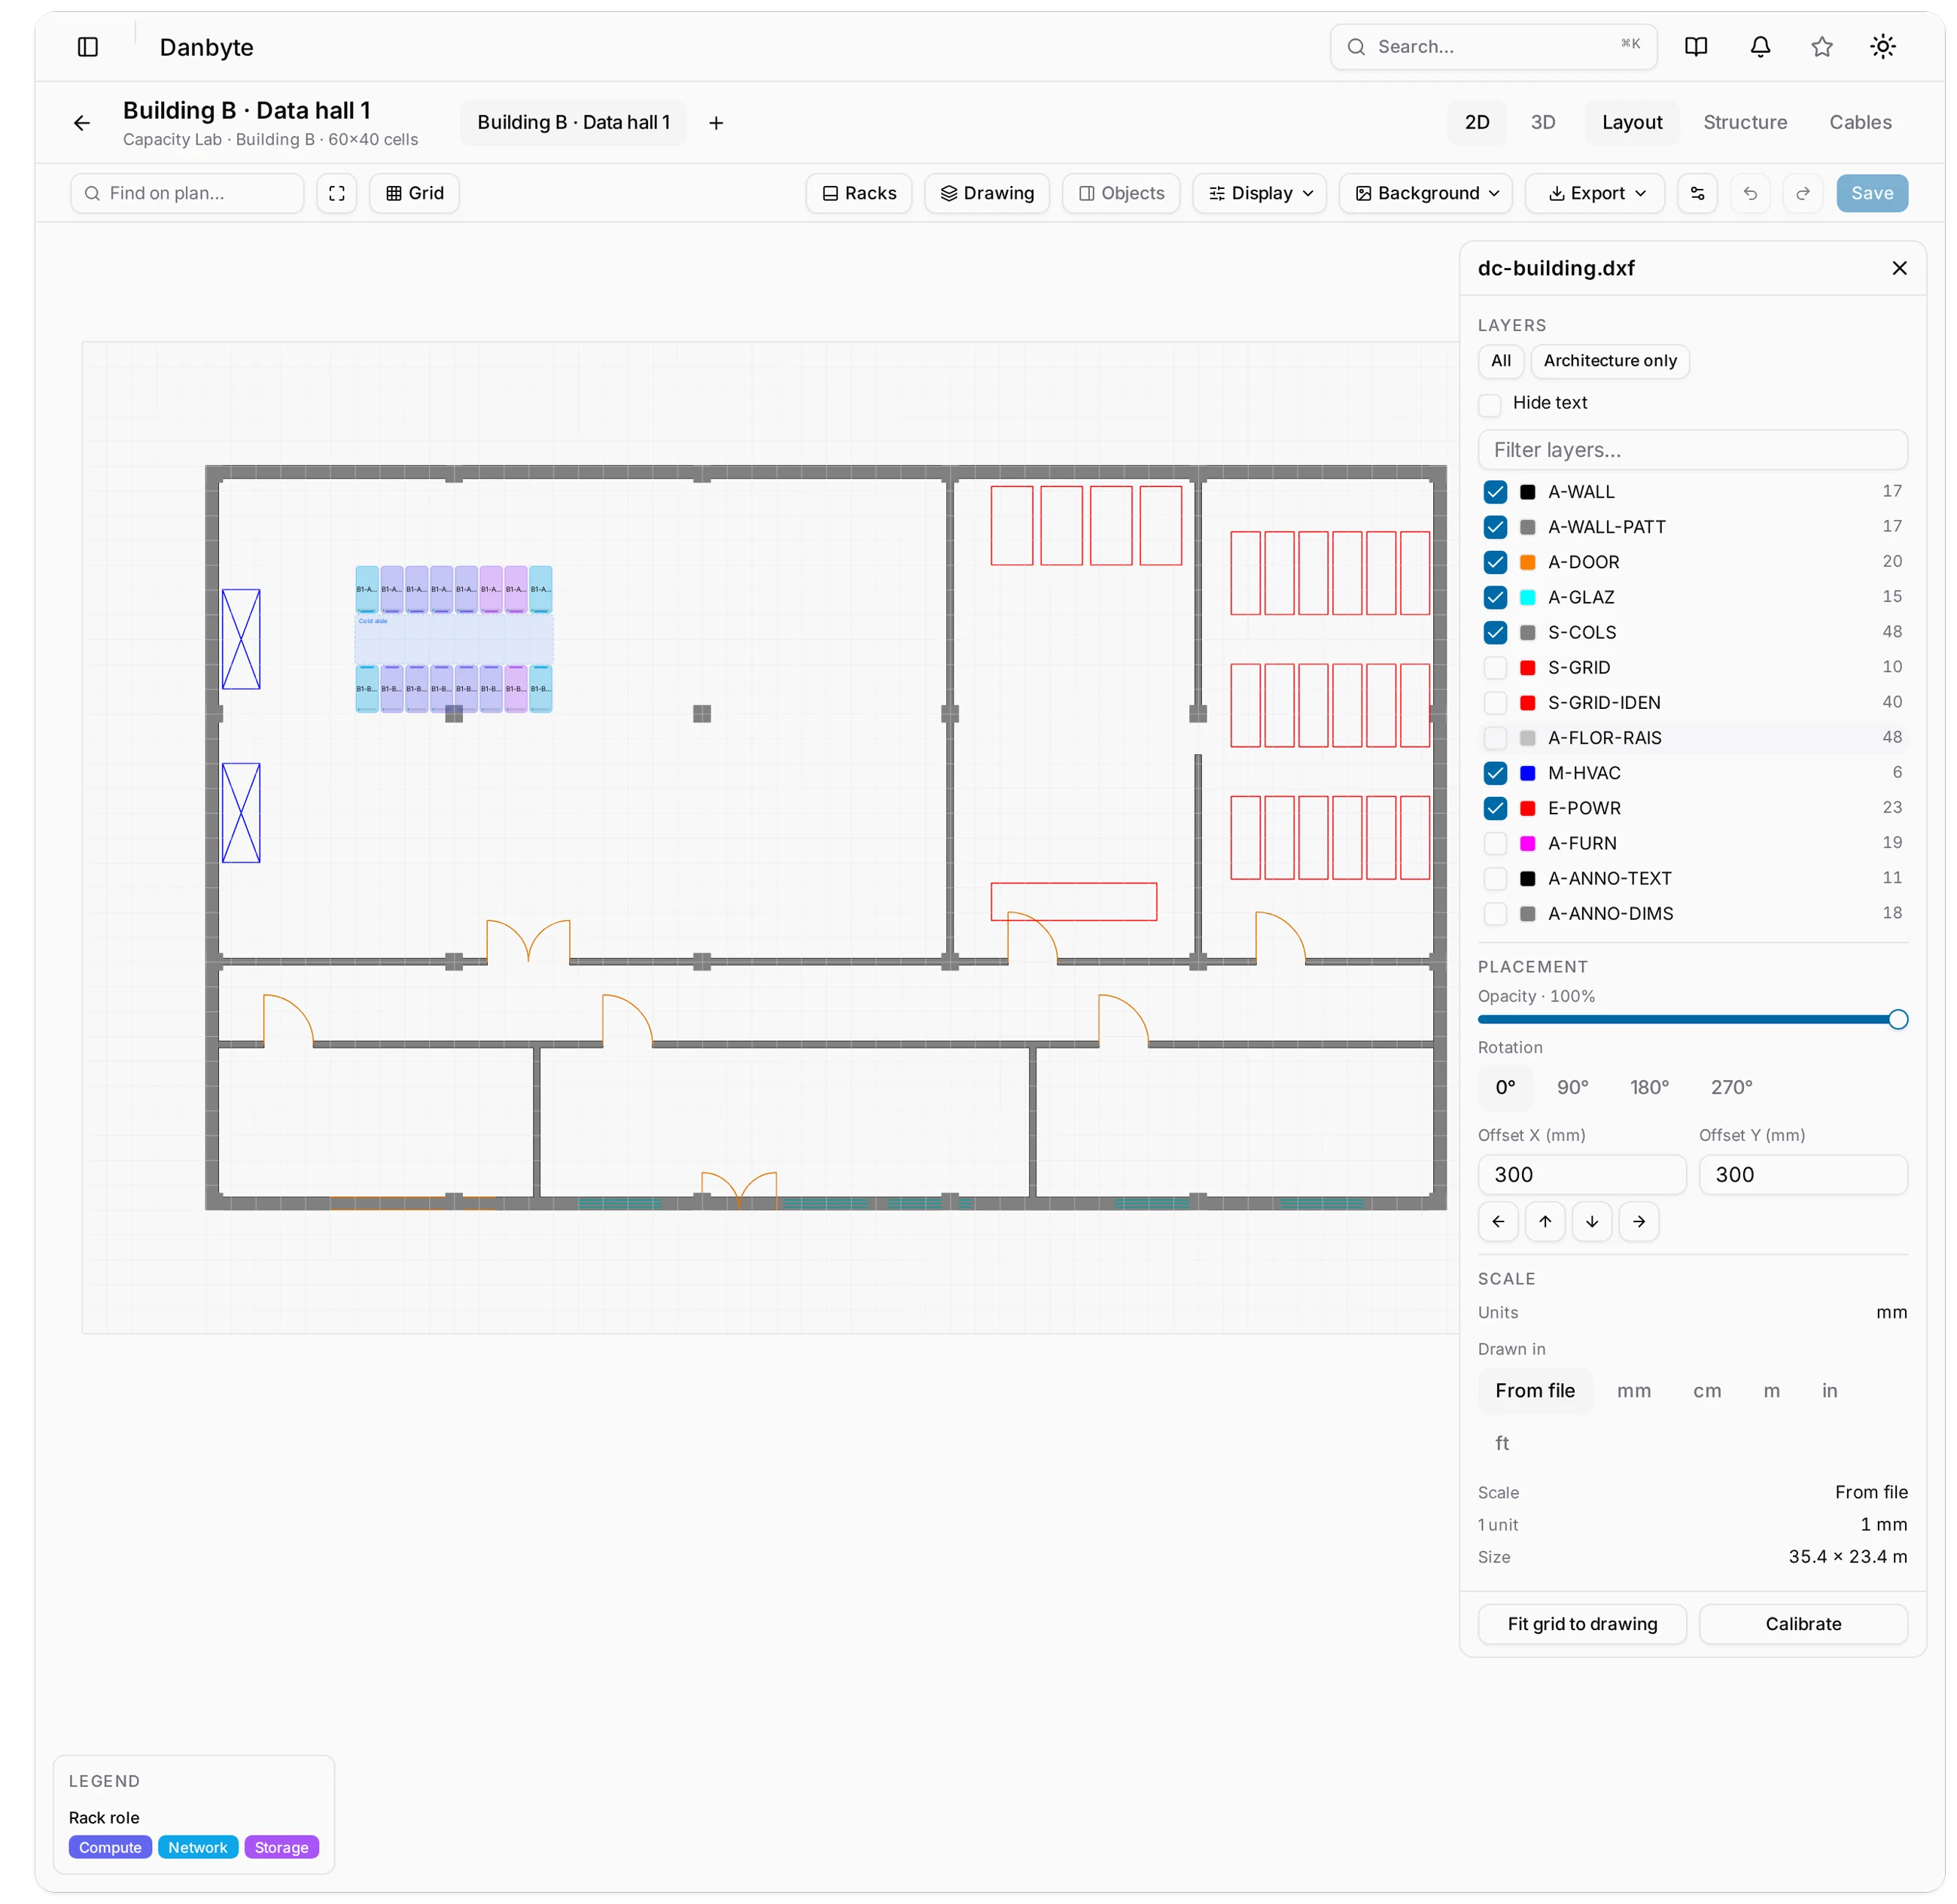Open the Cables tab
Screen dimensions: 1957x1904
(x=1859, y=122)
